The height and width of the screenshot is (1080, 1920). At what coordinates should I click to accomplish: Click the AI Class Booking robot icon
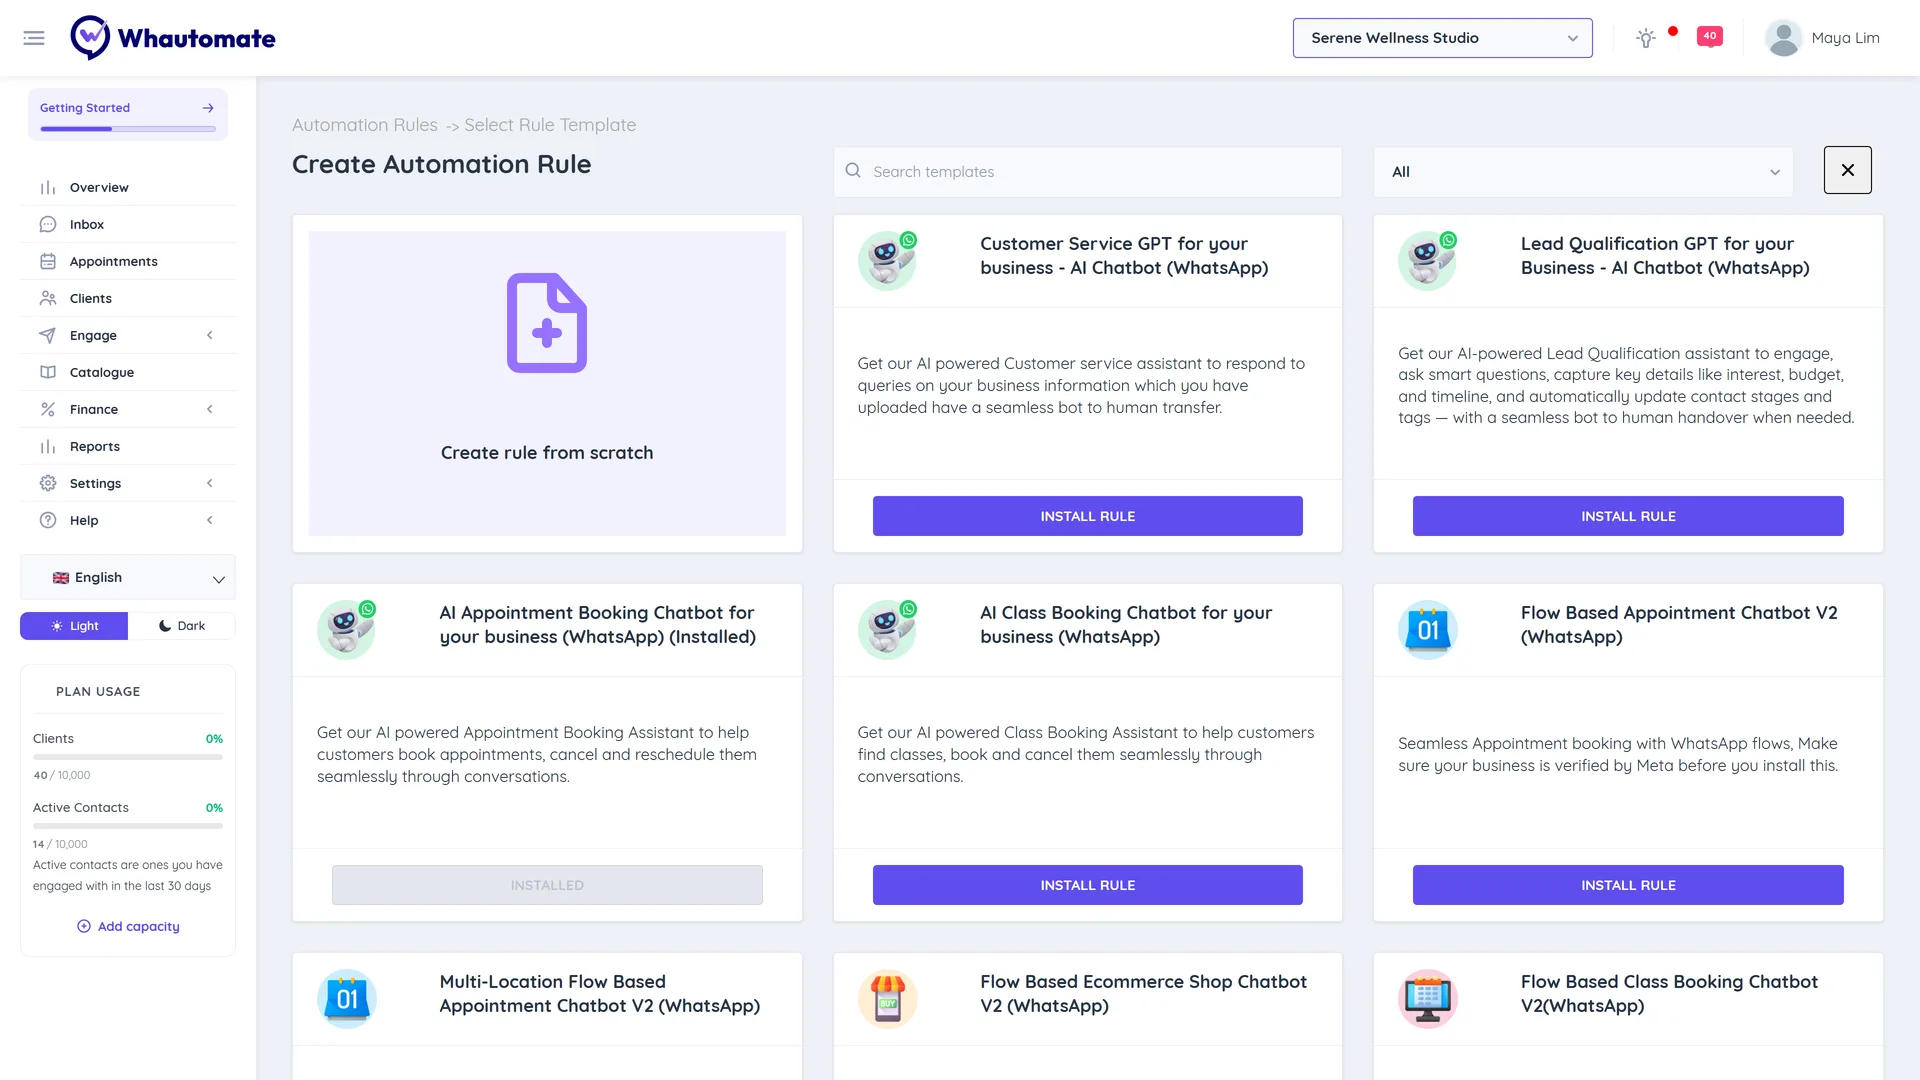(887, 630)
